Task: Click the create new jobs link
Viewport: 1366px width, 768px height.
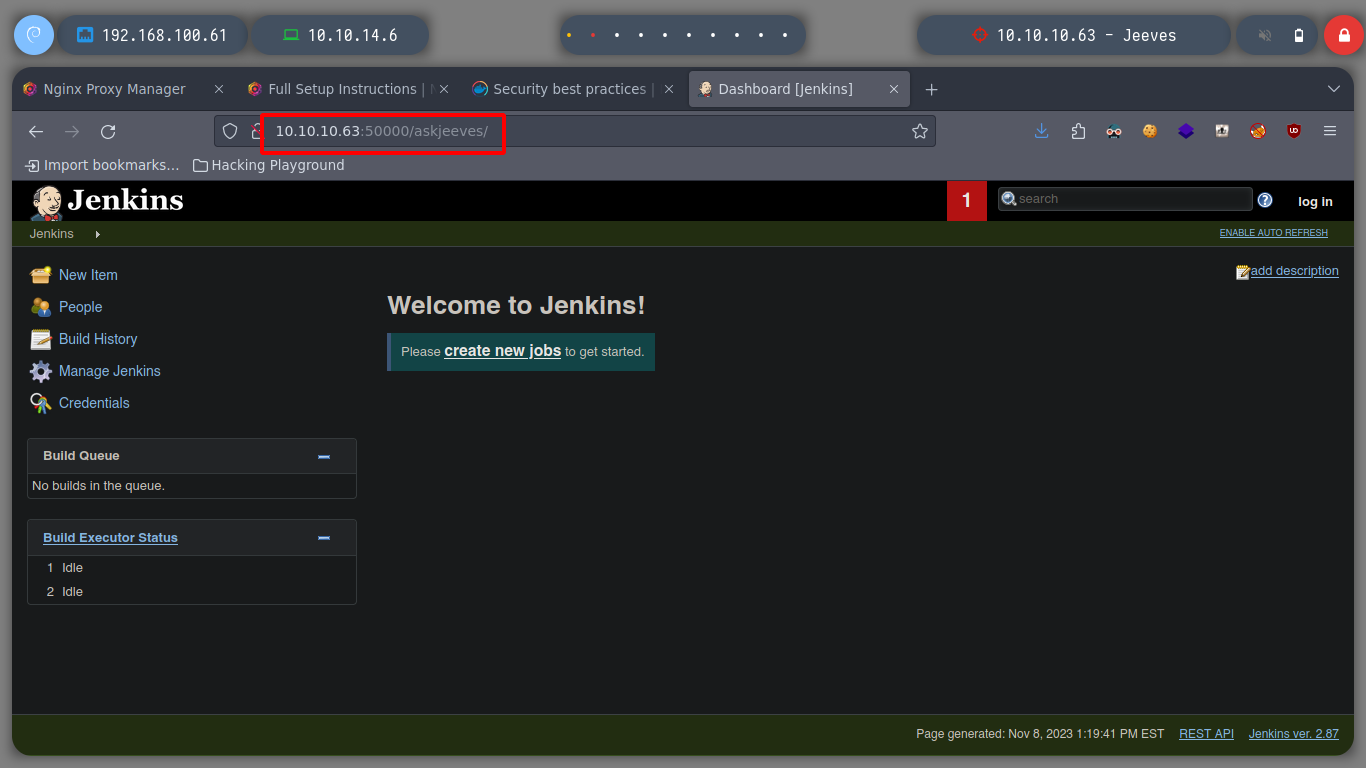Action: (503, 351)
